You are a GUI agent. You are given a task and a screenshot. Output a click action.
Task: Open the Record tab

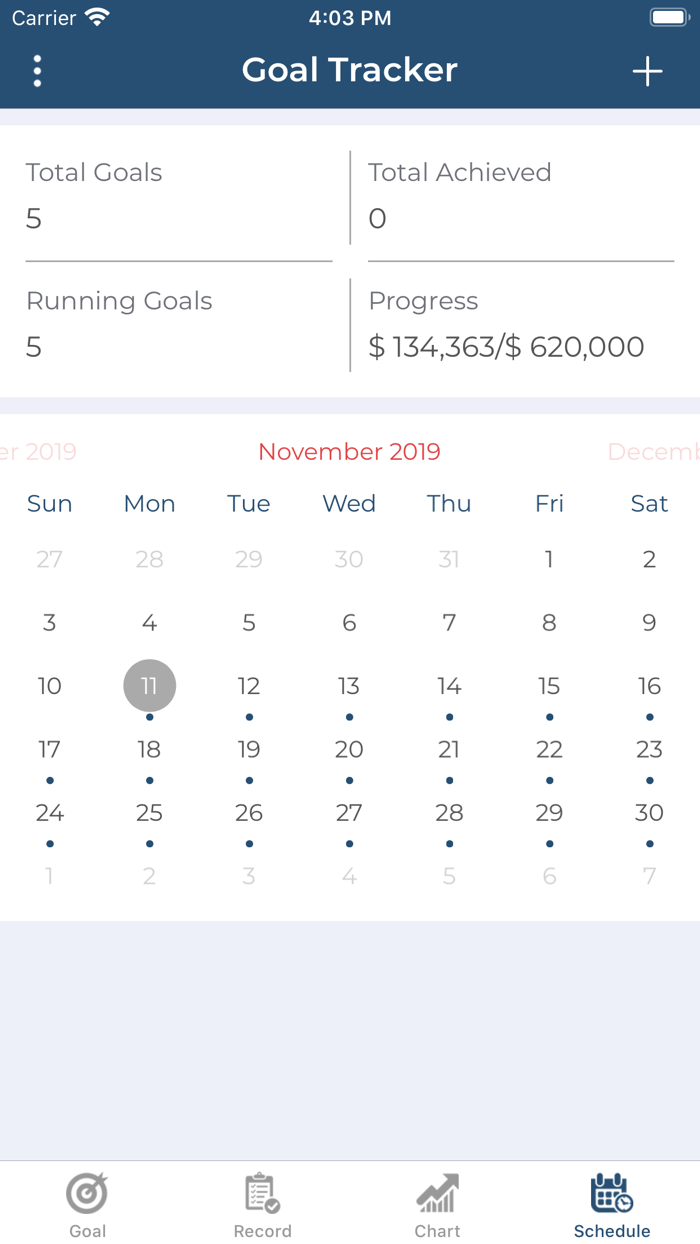262,1203
